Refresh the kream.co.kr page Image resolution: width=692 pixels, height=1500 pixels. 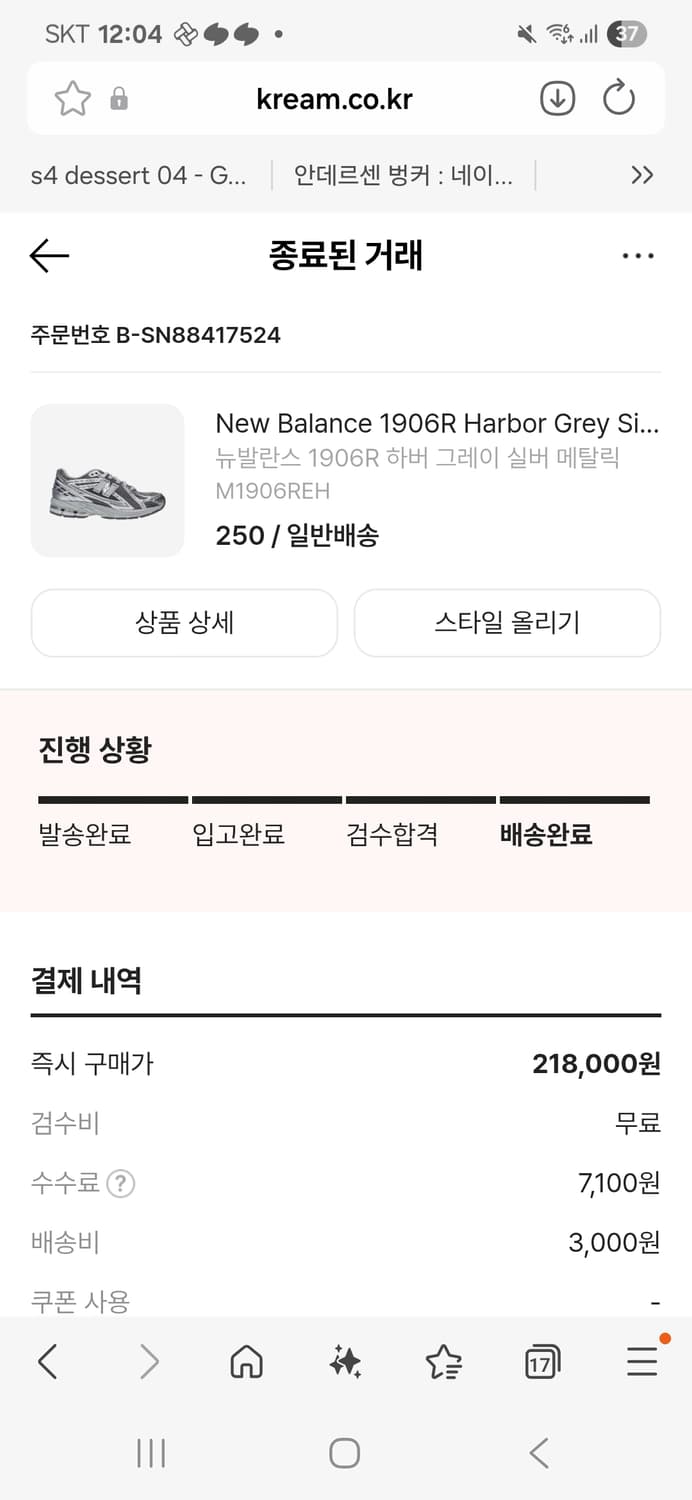[620, 97]
